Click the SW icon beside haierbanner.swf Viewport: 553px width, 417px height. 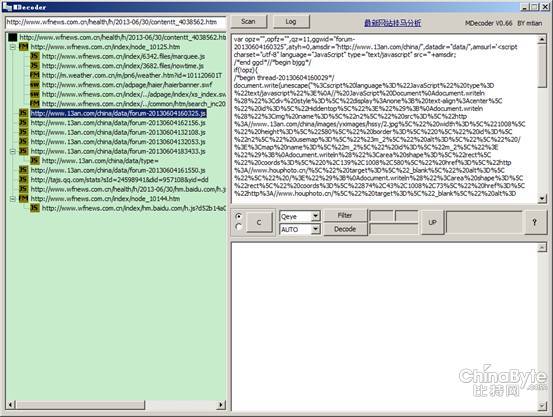(35, 85)
